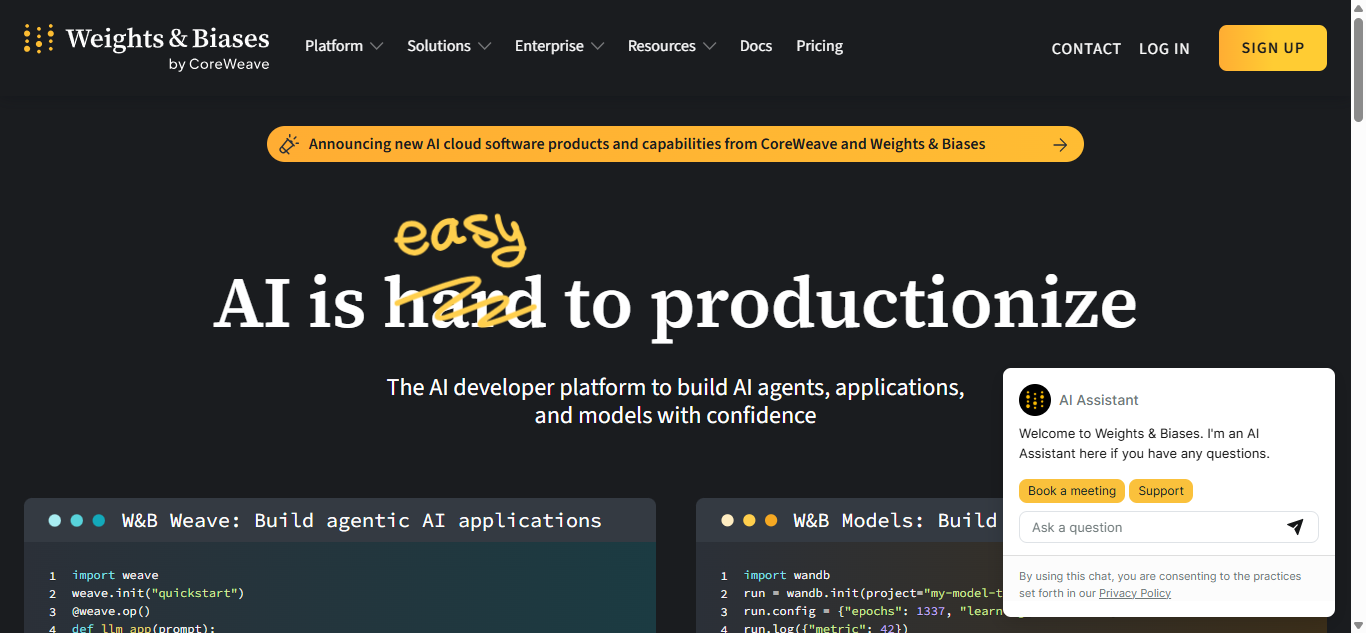The height and width of the screenshot is (633, 1366).
Task: Click the orange dot in Models code window
Action: (771, 520)
